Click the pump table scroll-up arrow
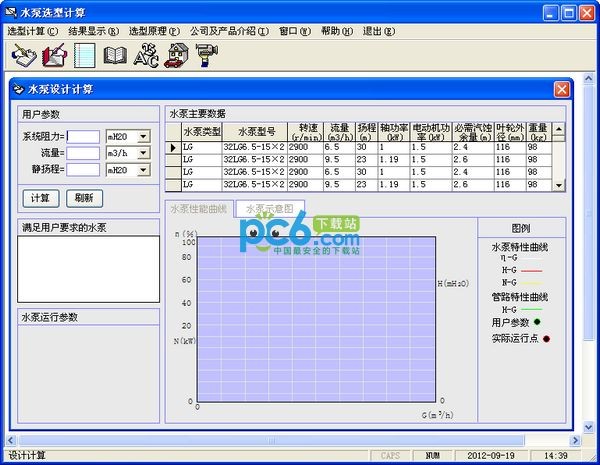 click(559, 129)
